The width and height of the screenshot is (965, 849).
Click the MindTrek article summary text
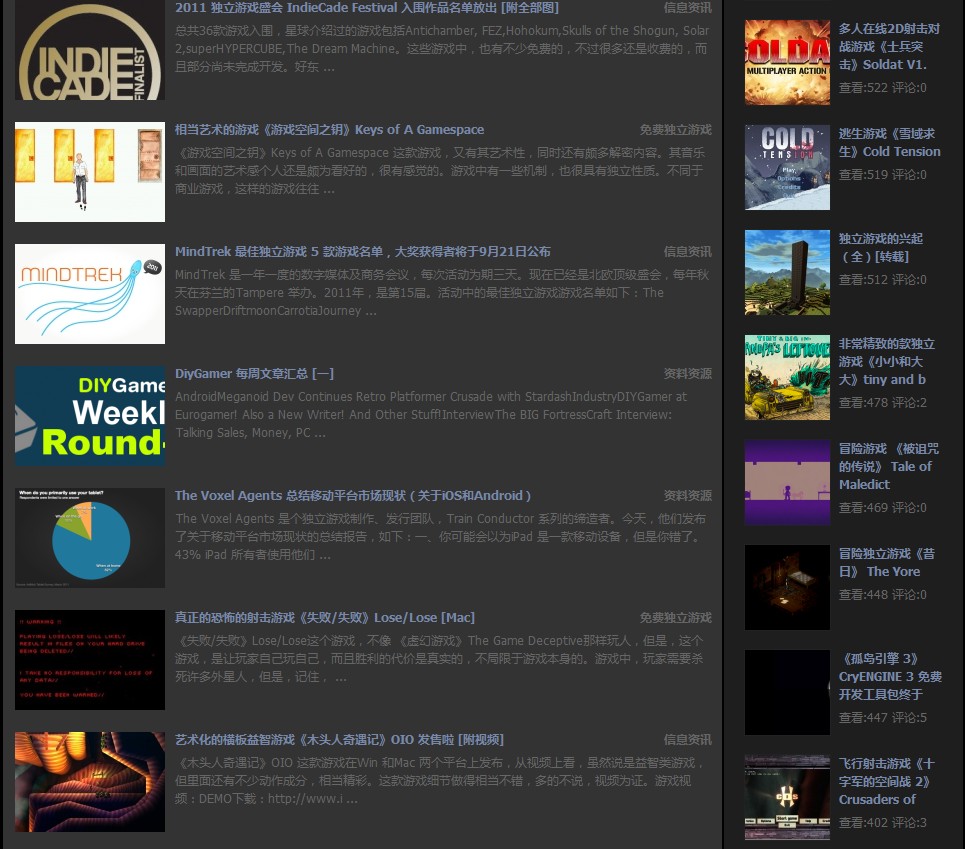(442, 292)
